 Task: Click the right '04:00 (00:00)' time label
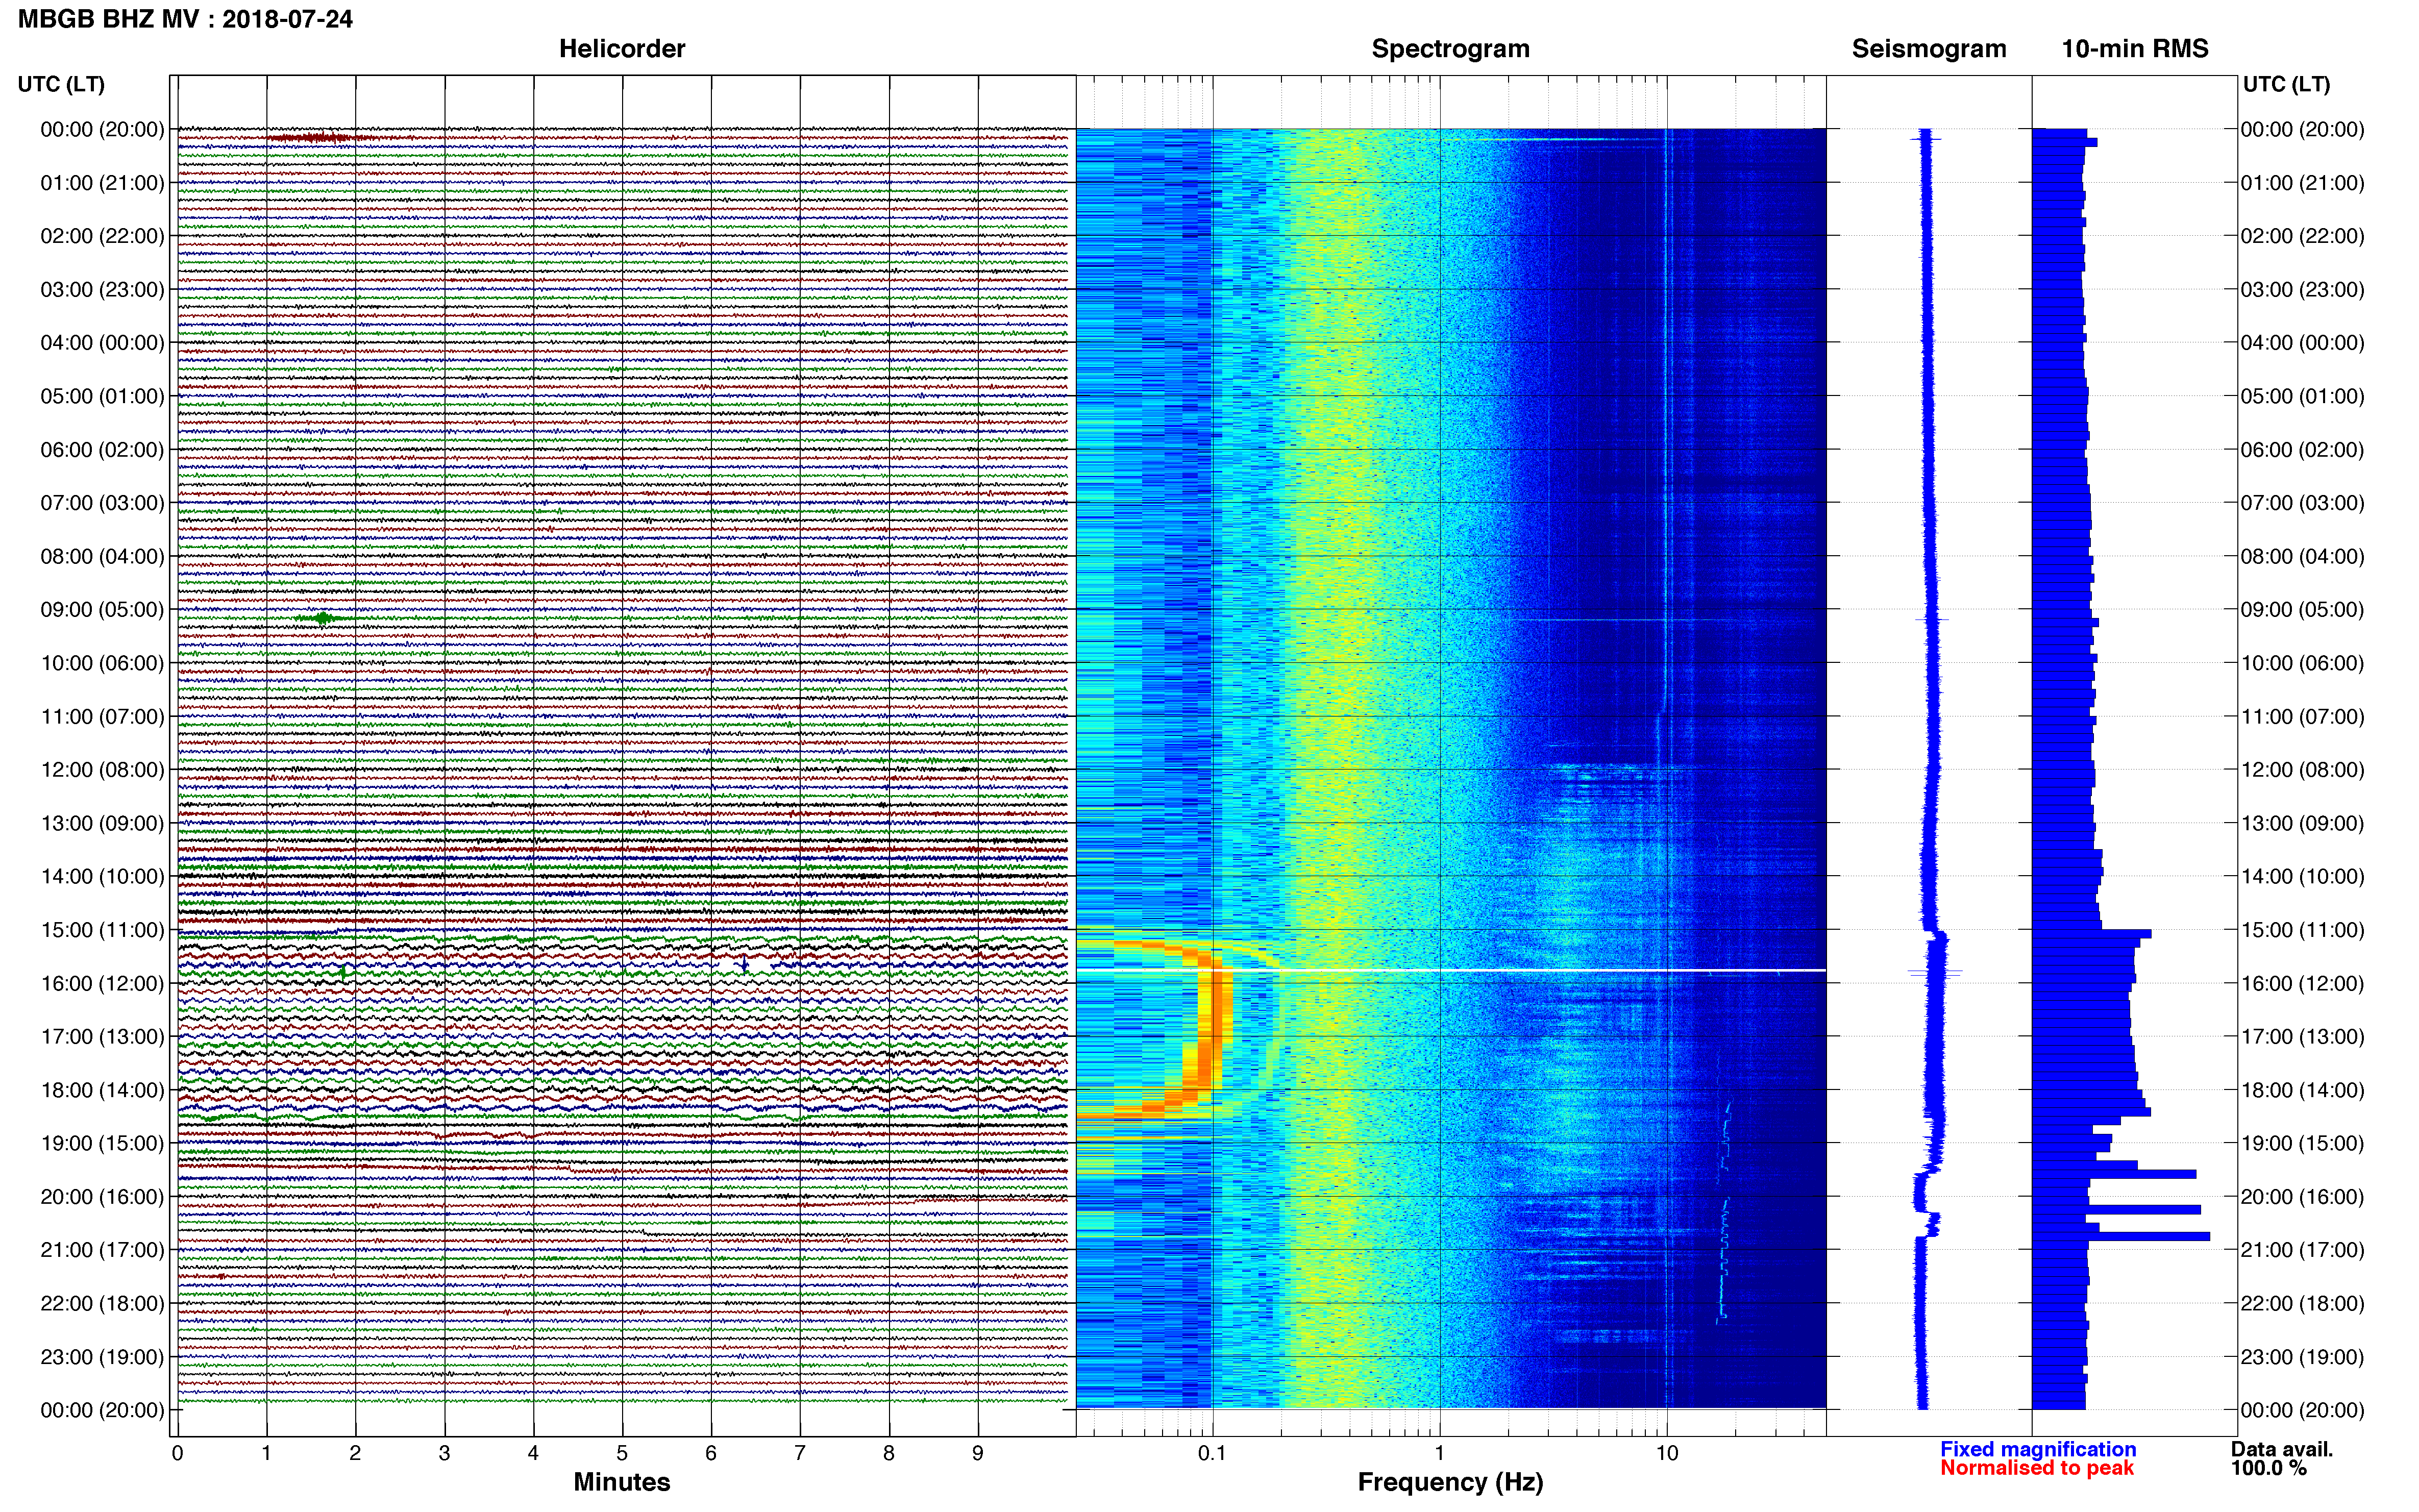tap(2302, 343)
